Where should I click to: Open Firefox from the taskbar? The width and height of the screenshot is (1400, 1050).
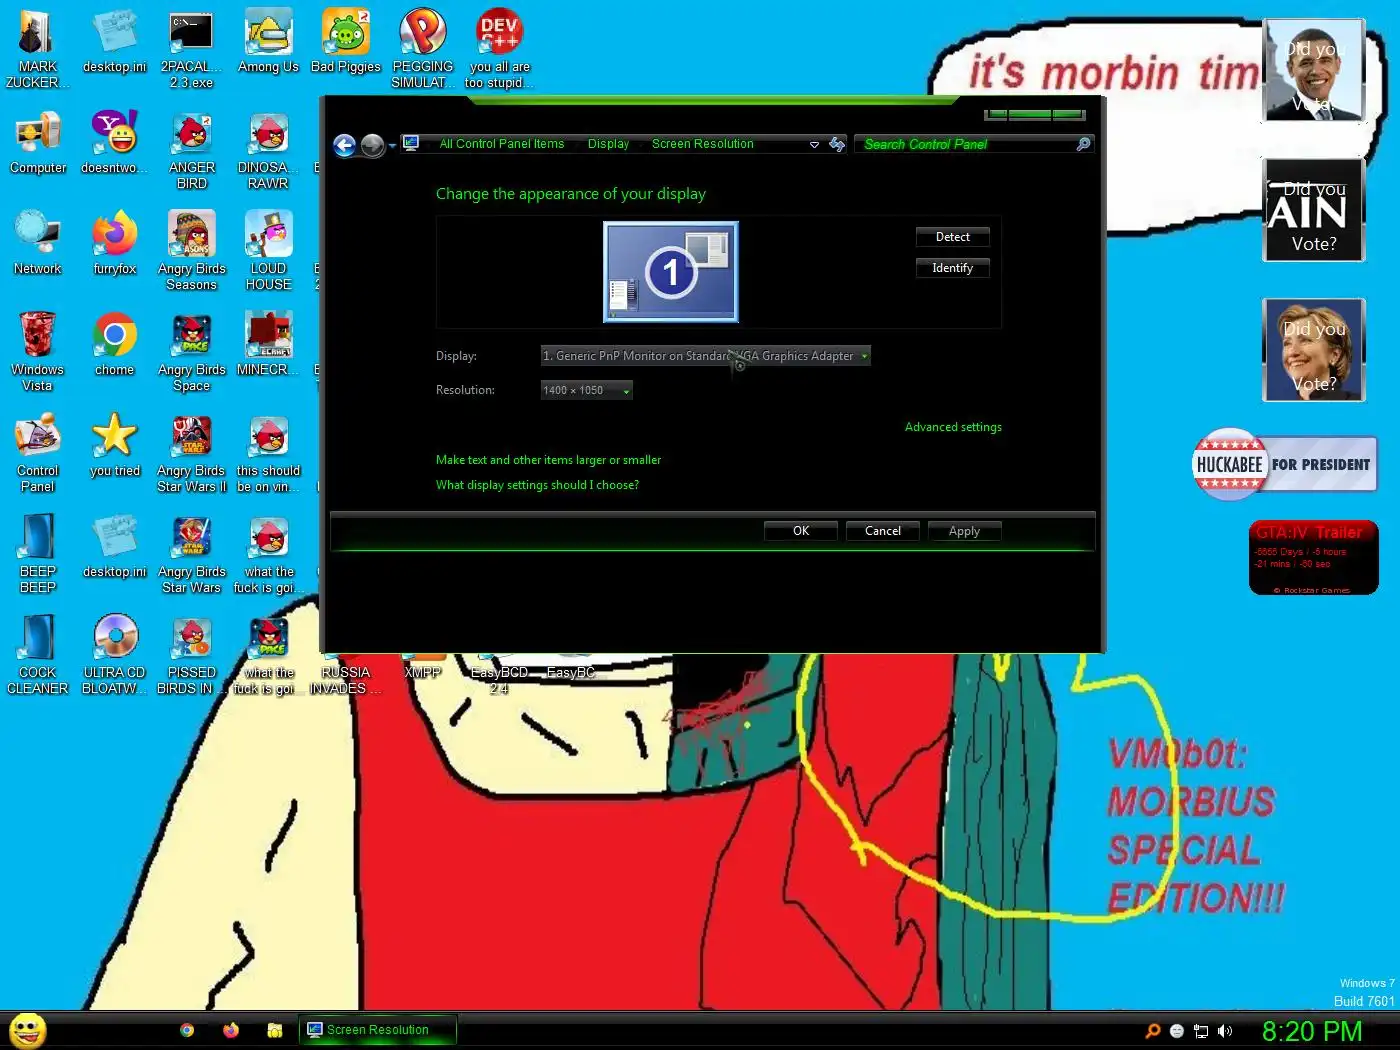coord(231,1030)
